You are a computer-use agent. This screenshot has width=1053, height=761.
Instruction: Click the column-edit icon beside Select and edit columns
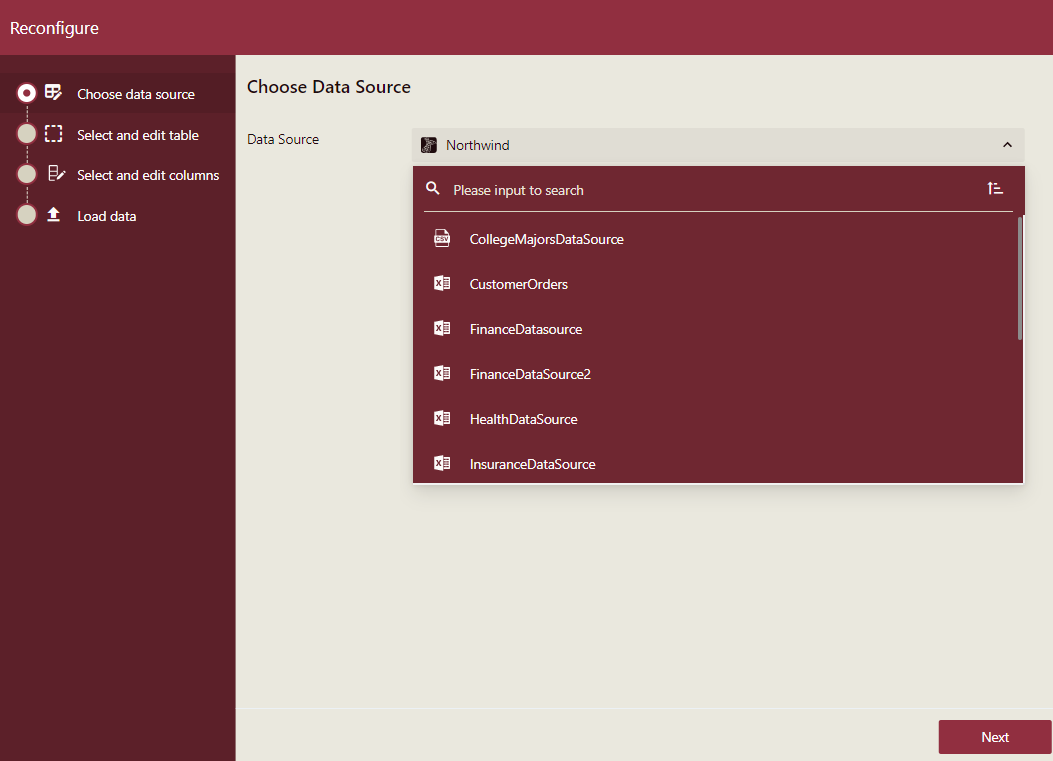pyautogui.click(x=53, y=174)
